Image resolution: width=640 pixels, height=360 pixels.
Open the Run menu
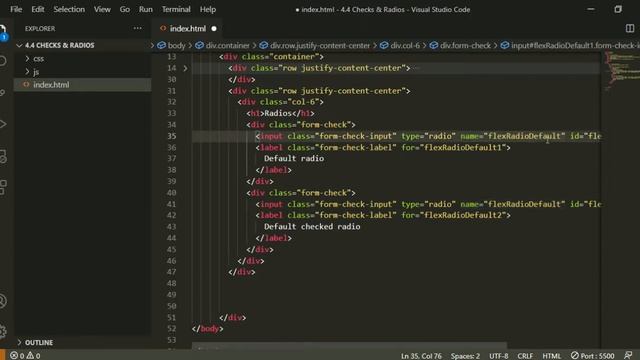(145, 9)
